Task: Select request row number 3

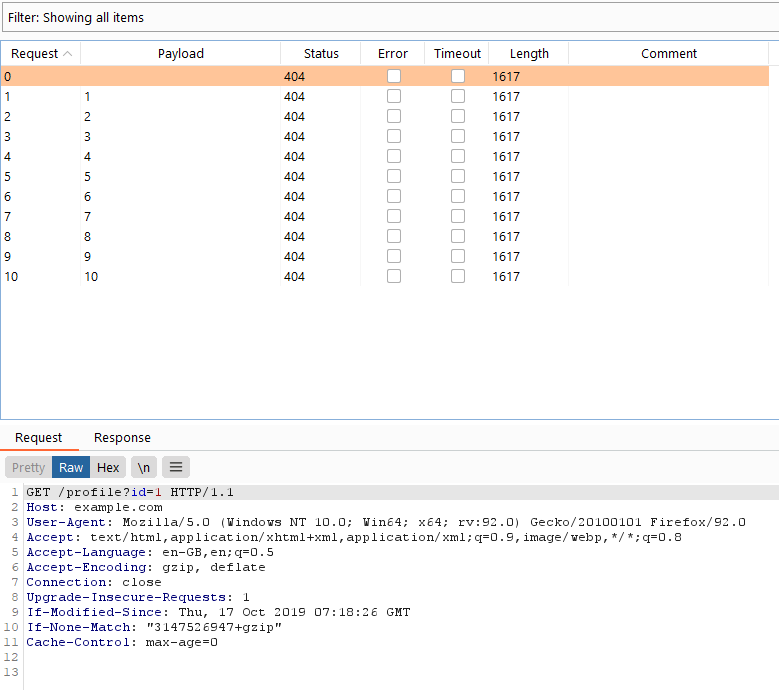Action: point(40,136)
